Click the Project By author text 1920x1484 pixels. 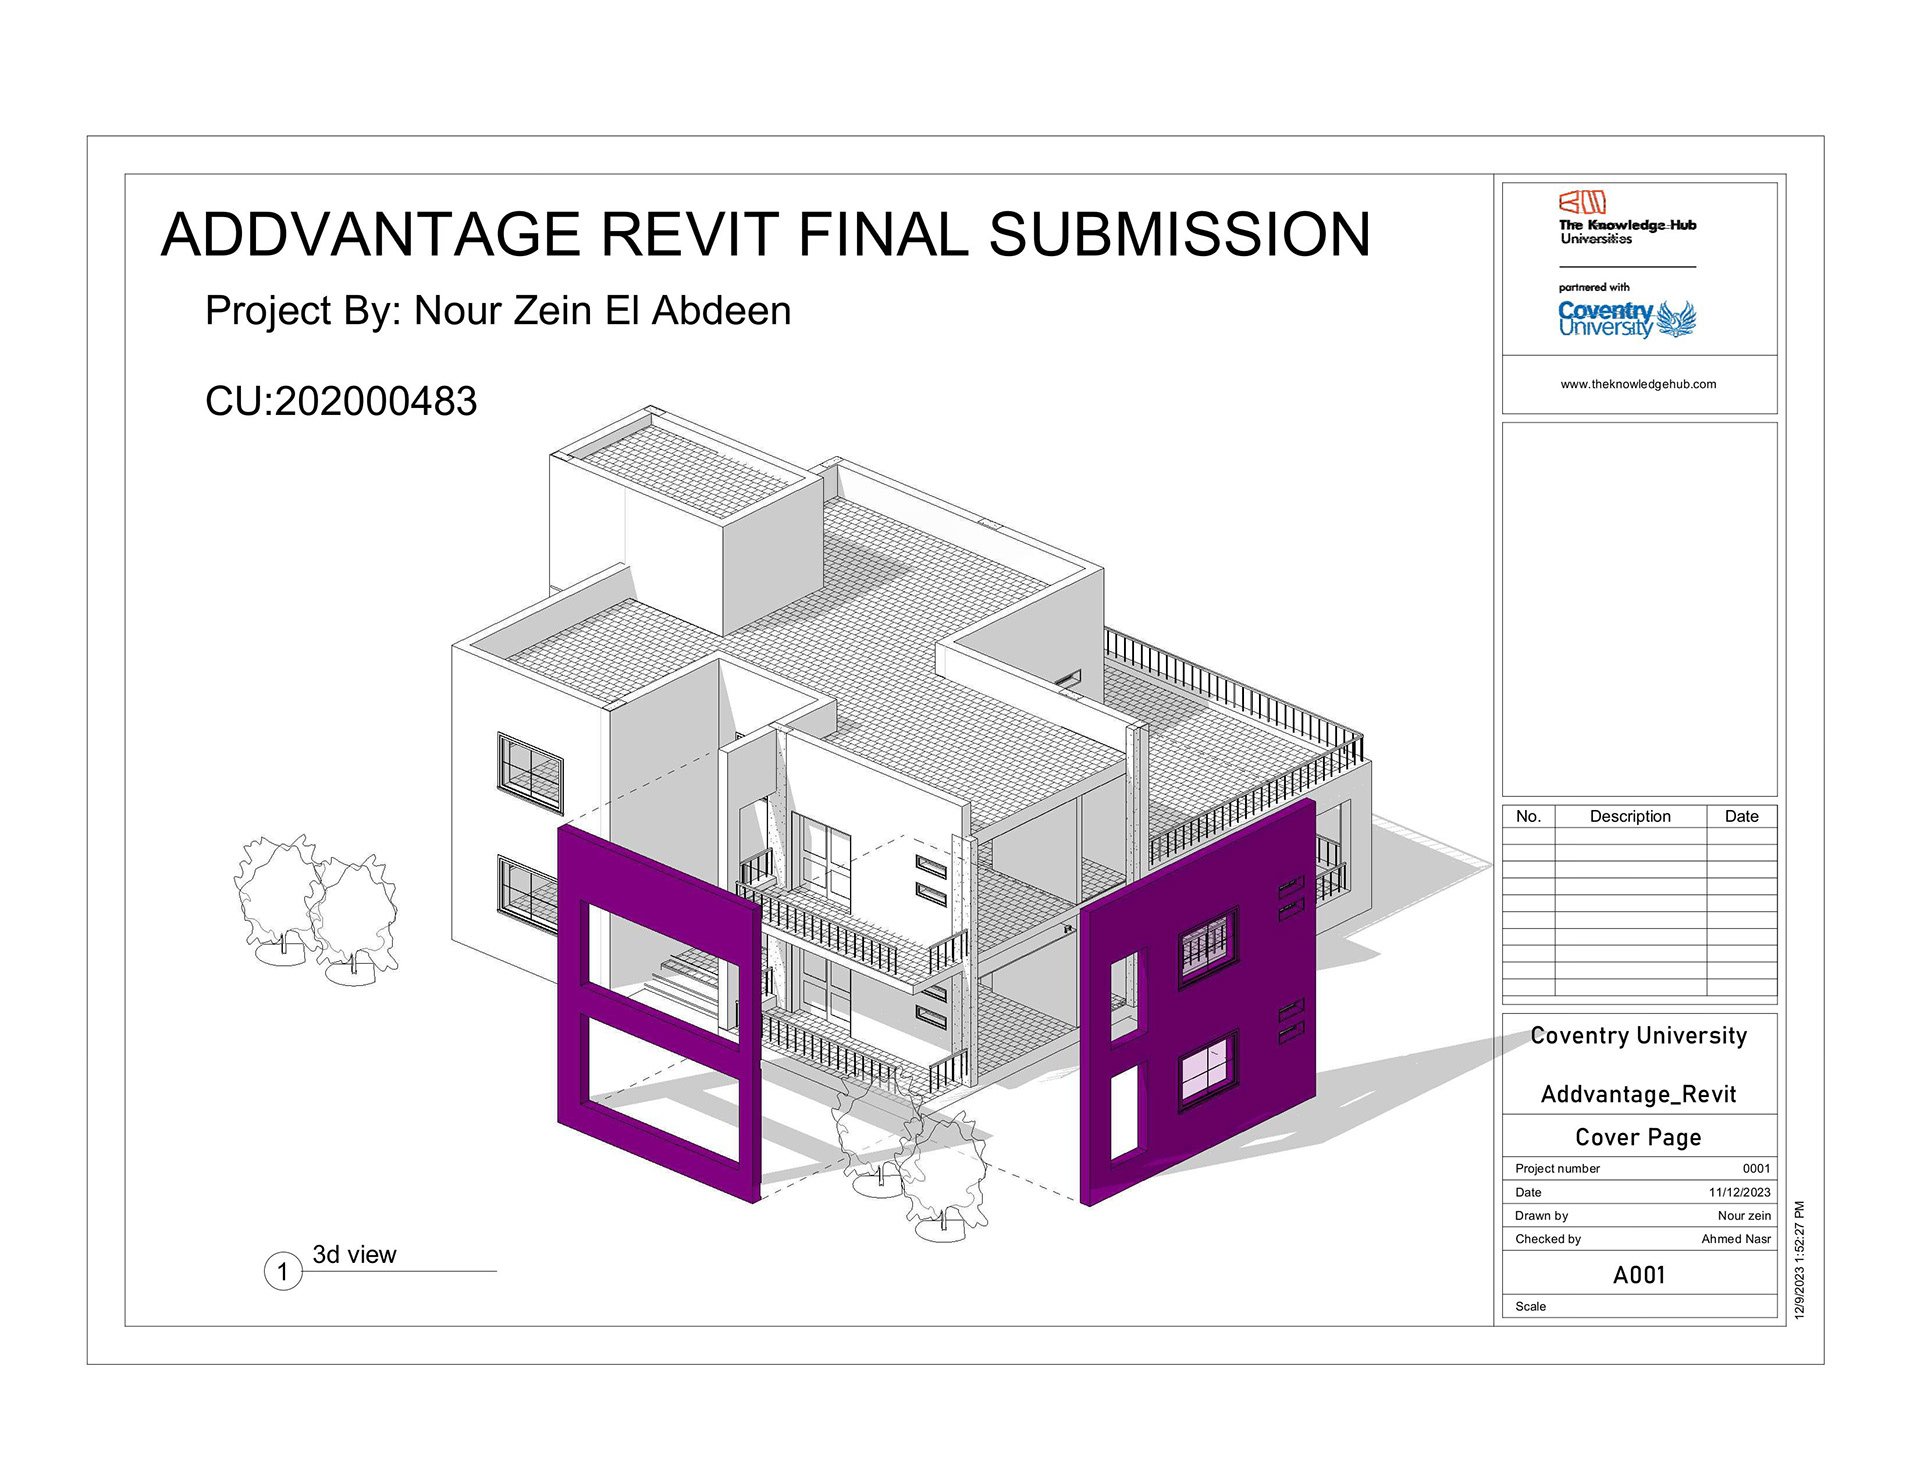tap(498, 311)
